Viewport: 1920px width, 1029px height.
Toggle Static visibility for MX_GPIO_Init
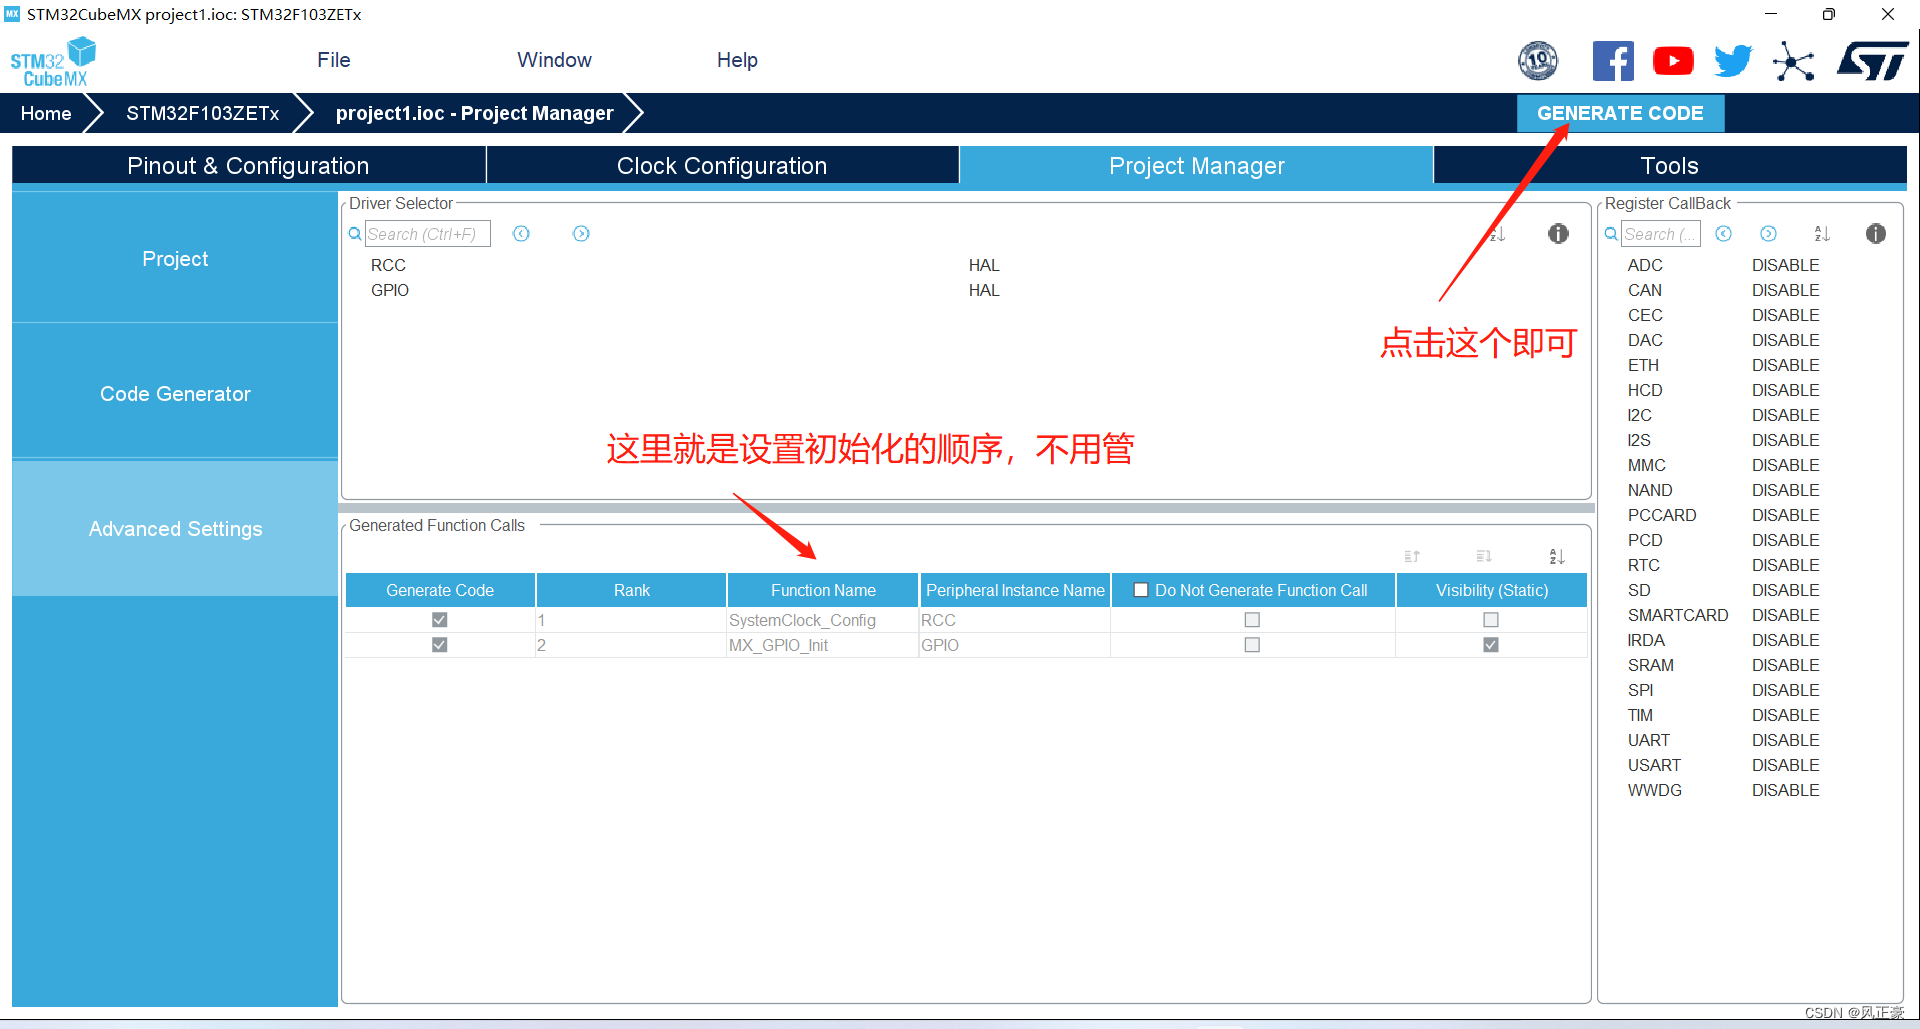pyautogui.click(x=1491, y=645)
